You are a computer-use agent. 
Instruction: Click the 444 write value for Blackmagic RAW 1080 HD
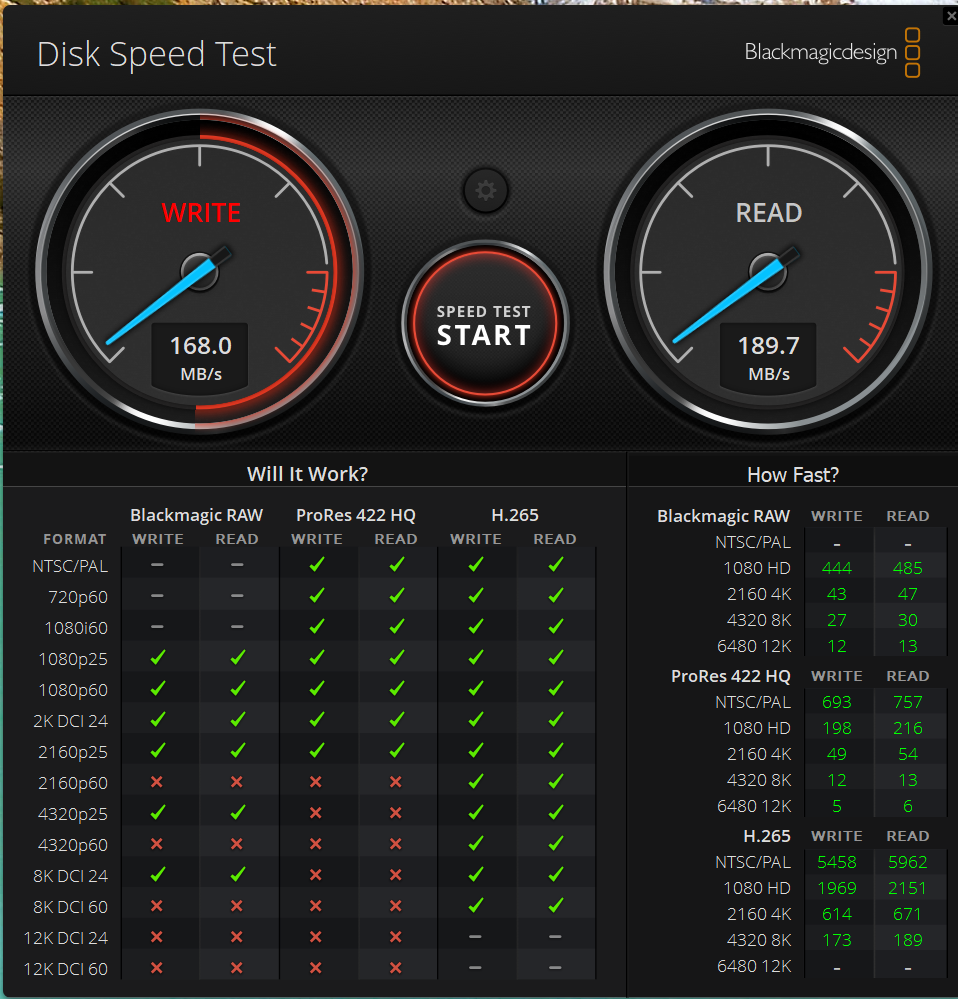[x=836, y=568]
